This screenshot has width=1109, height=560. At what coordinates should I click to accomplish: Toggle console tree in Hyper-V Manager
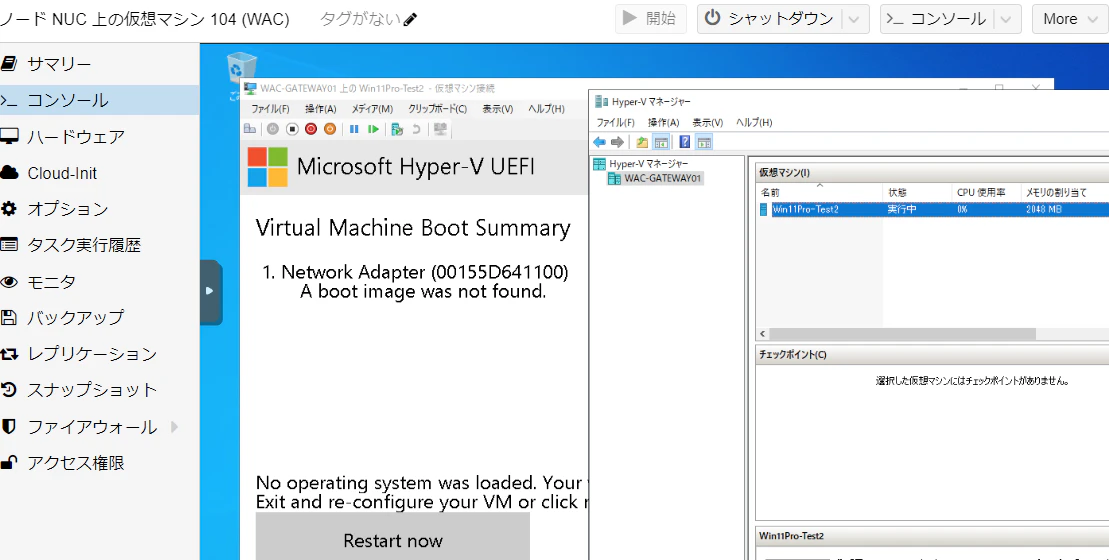[661, 142]
